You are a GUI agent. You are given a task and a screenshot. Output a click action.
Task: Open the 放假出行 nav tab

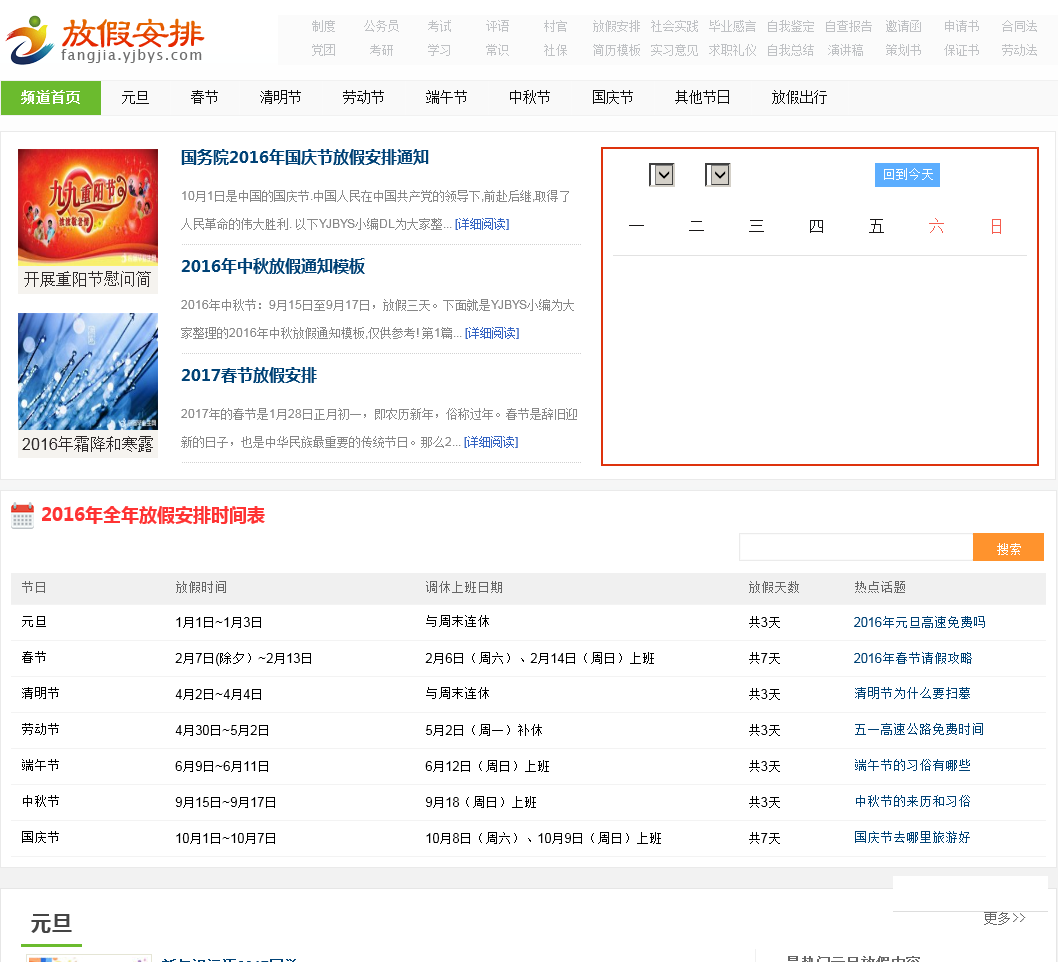[799, 98]
